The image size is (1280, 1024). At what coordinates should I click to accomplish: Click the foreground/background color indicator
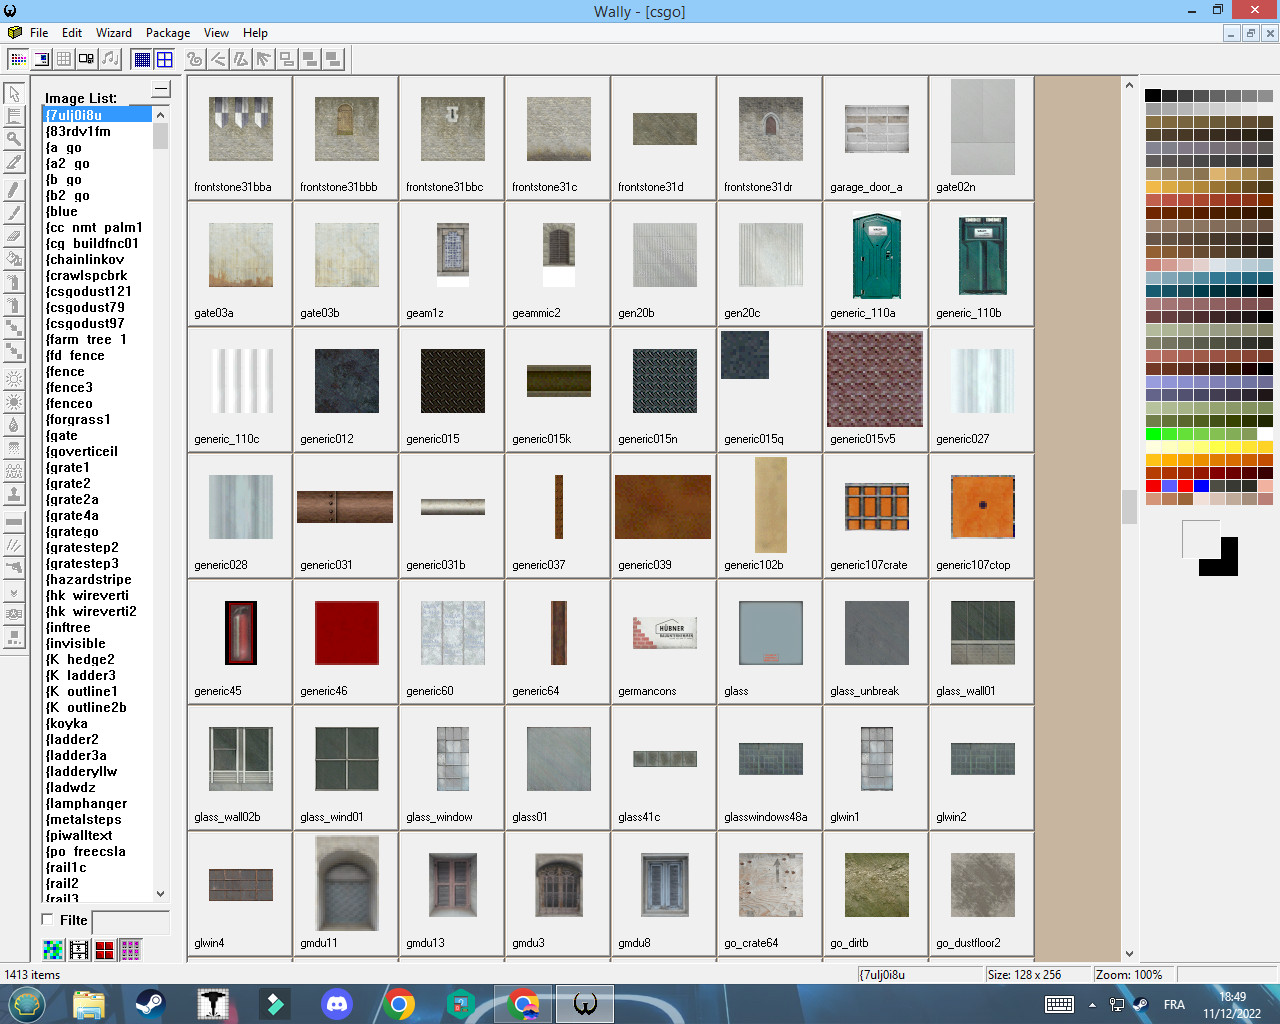point(1210,548)
